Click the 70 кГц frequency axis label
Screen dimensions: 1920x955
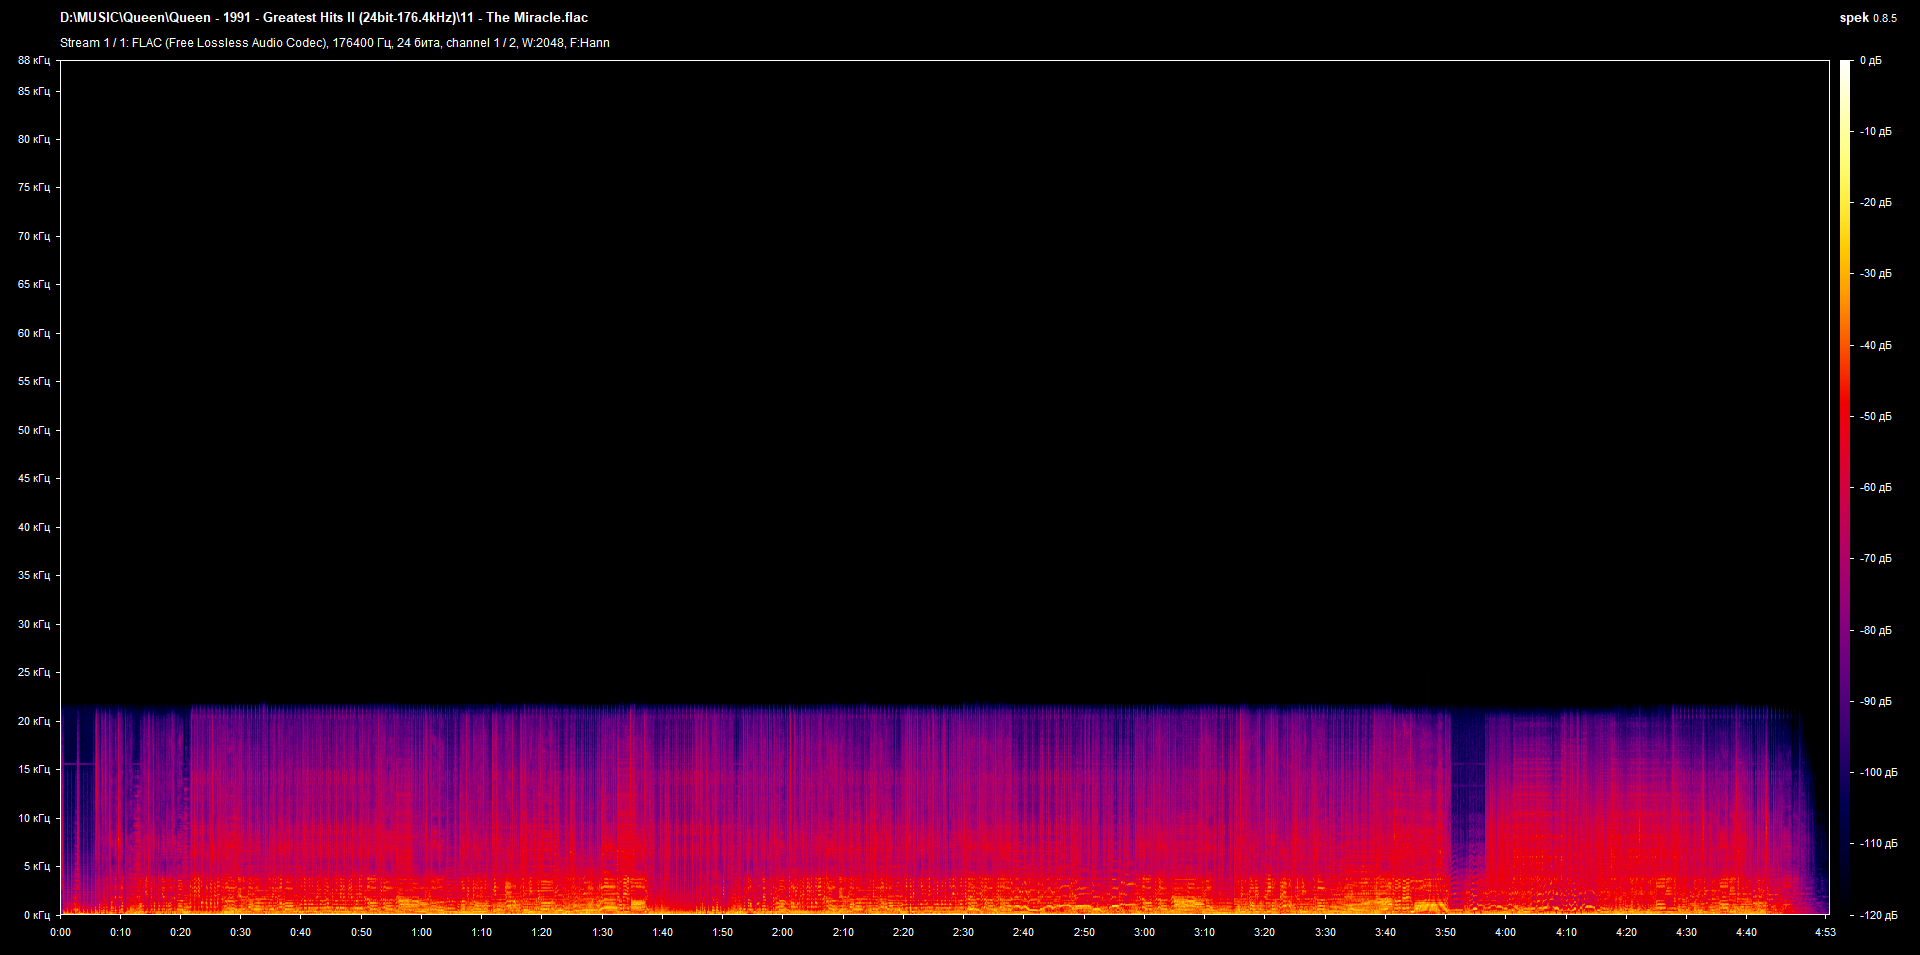[34, 236]
